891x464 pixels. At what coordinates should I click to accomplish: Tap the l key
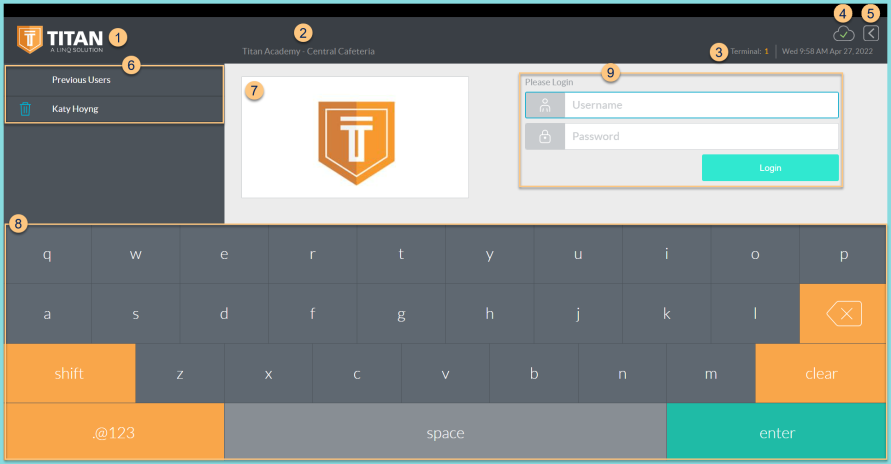point(755,313)
